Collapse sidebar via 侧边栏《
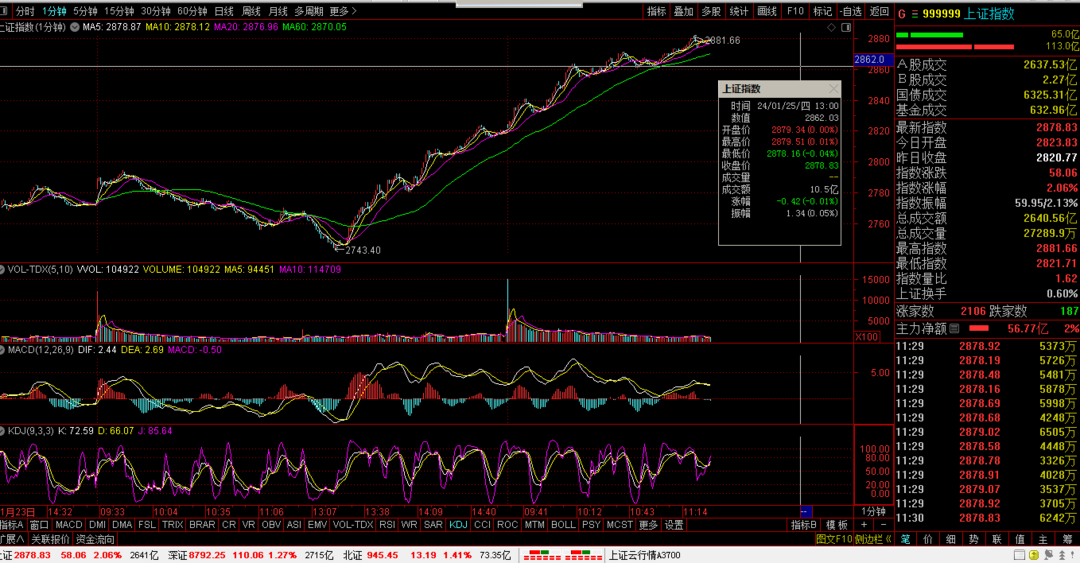The height and width of the screenshot is (563, 1080). pyautogui.click(x=873, y=540)
